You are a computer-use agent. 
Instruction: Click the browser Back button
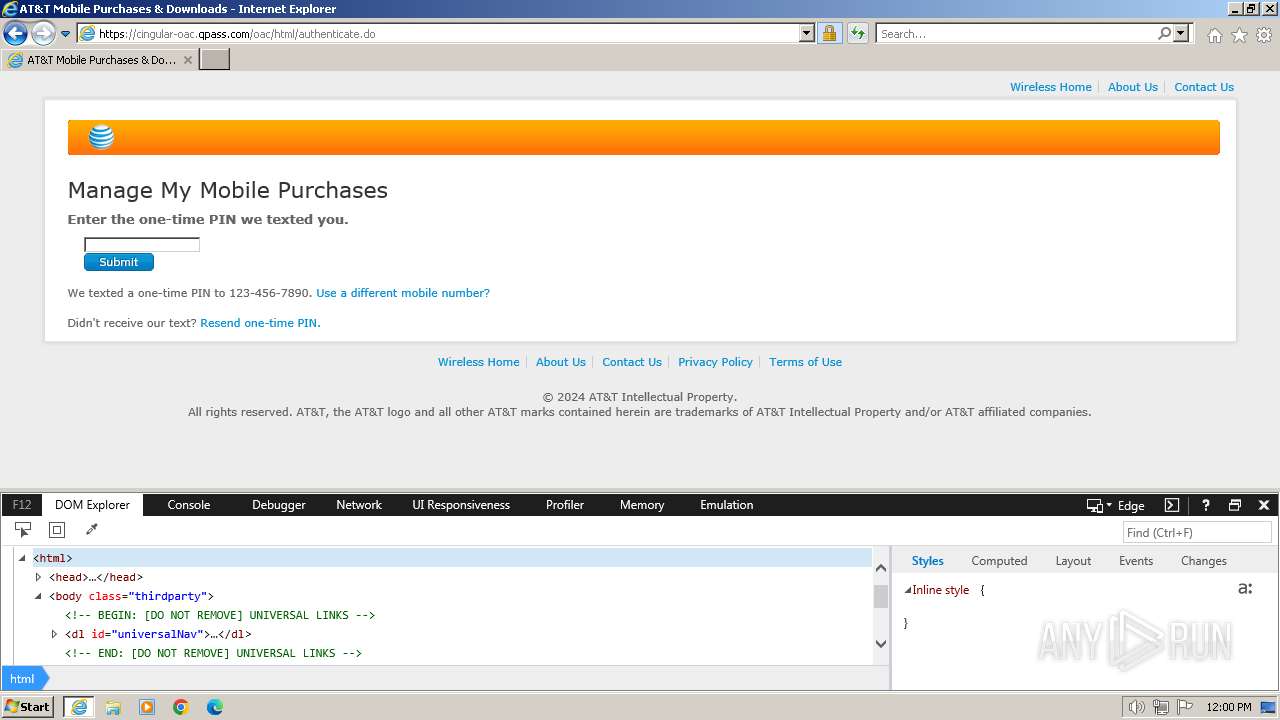(15, 34)
